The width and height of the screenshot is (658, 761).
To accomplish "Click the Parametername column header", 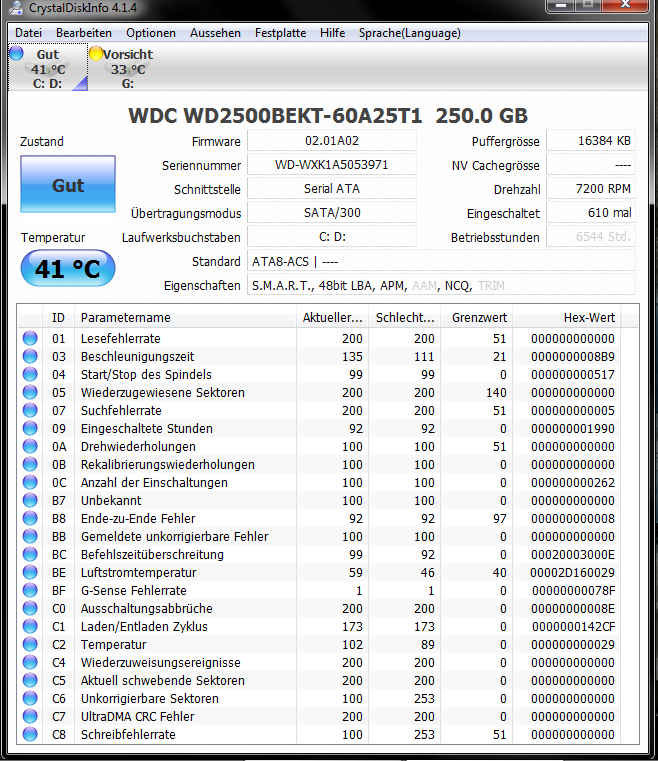I will 185,317.
